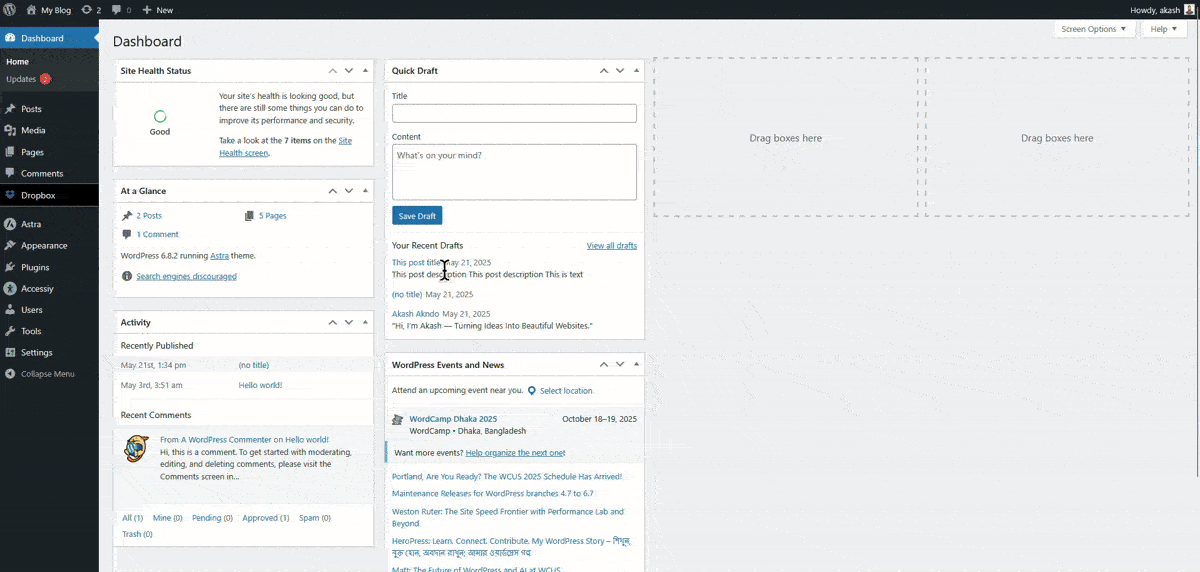The width and height of the screenshot is (1200, 572).
Task: Expand the Screen Options dropdown
Action: [x=1093, y=29]
